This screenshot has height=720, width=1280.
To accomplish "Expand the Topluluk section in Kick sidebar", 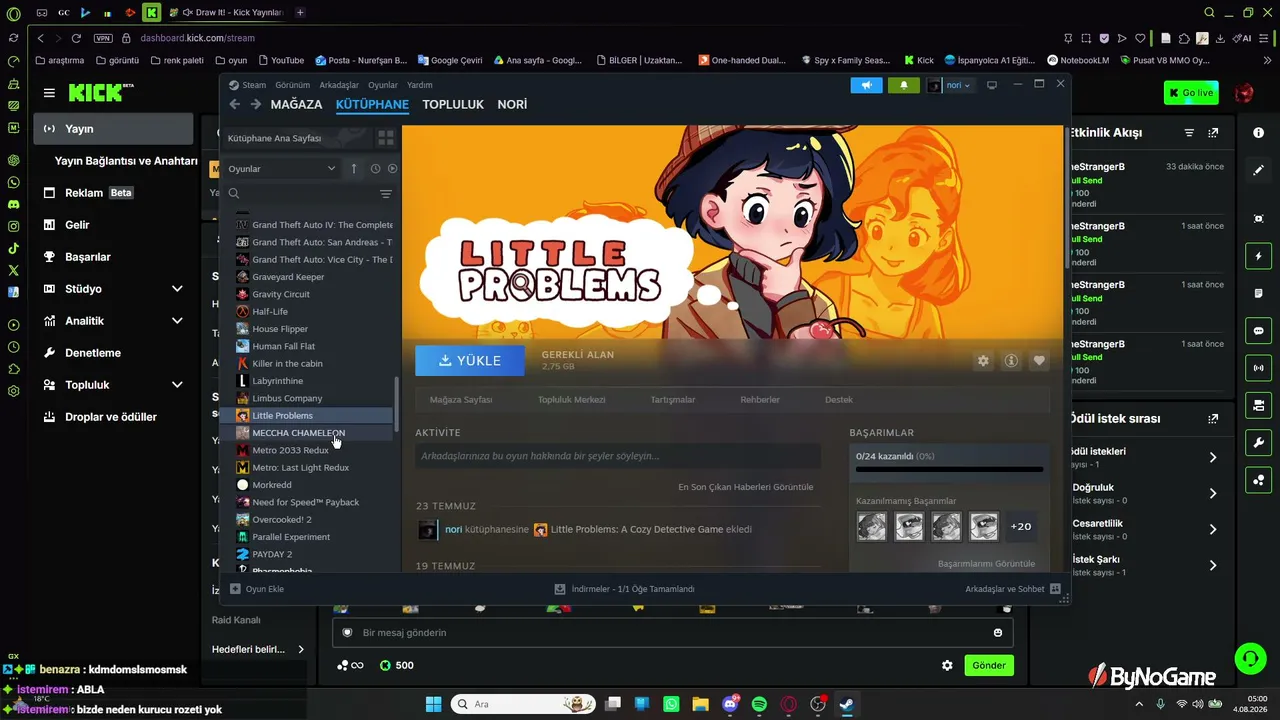I will point(177,385).
